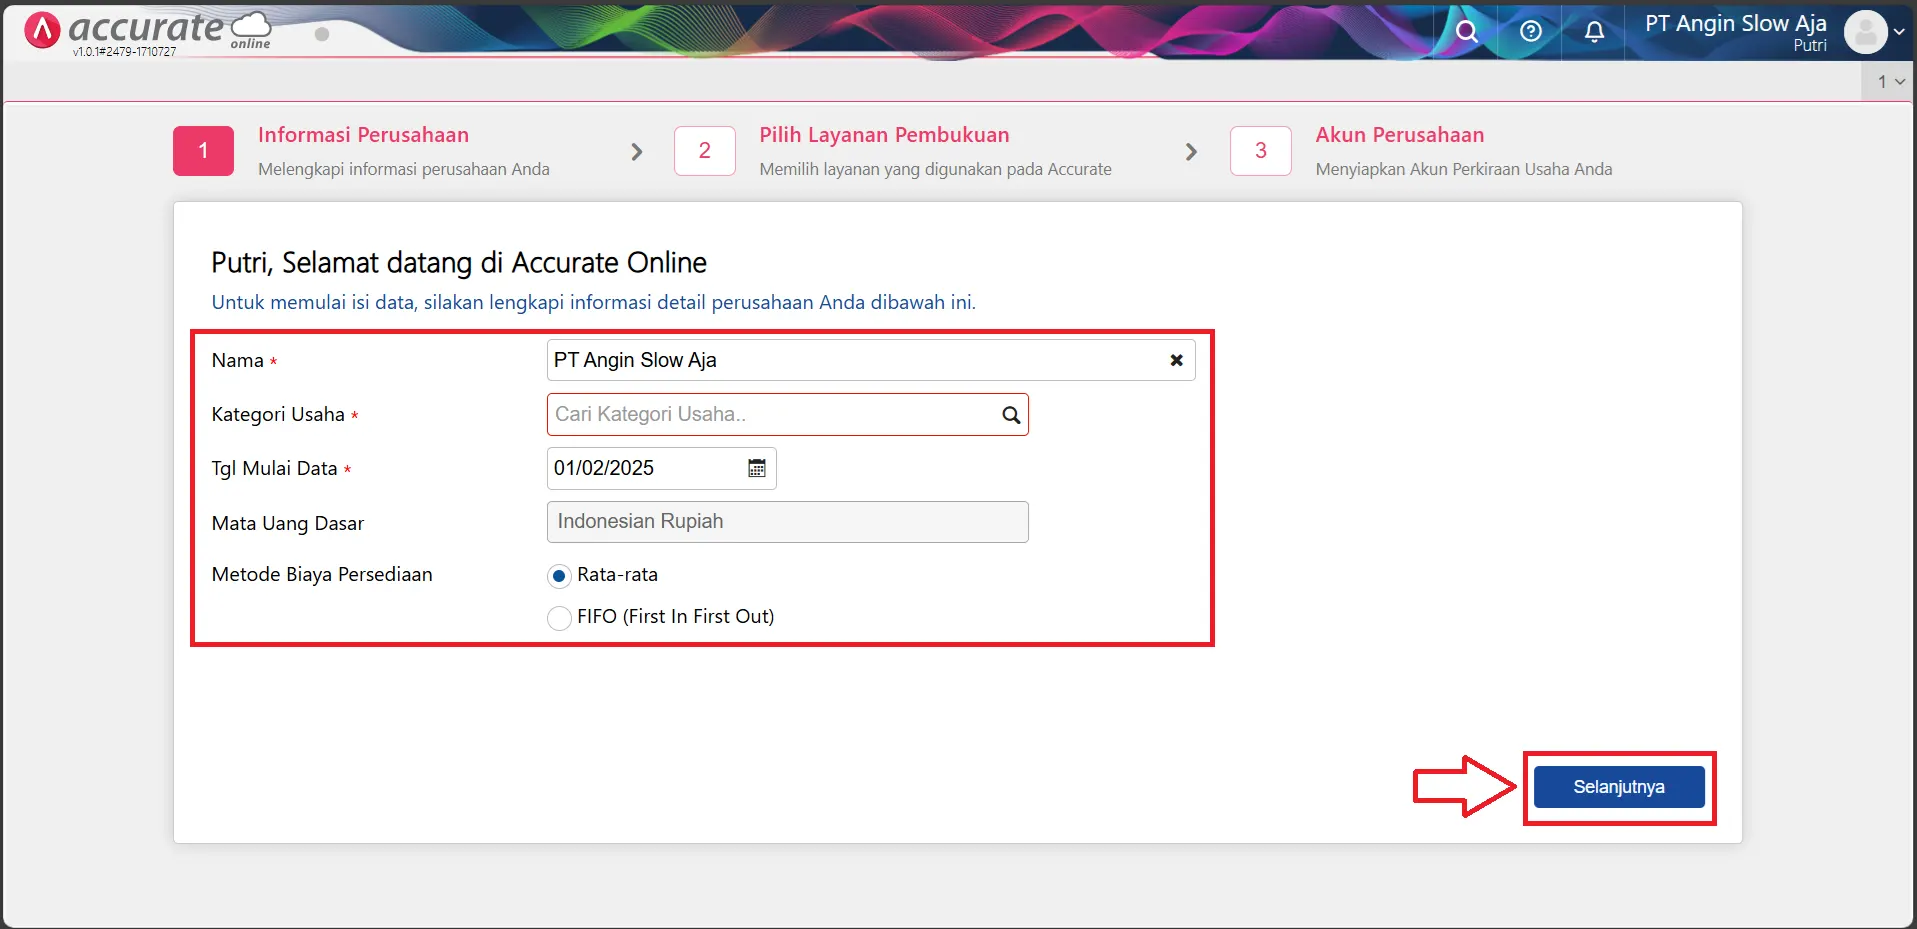Click the chevron after Pilih Layanan Pembukuan step
Viewport: 1917px width, 929px height.
click(1191, 152)
